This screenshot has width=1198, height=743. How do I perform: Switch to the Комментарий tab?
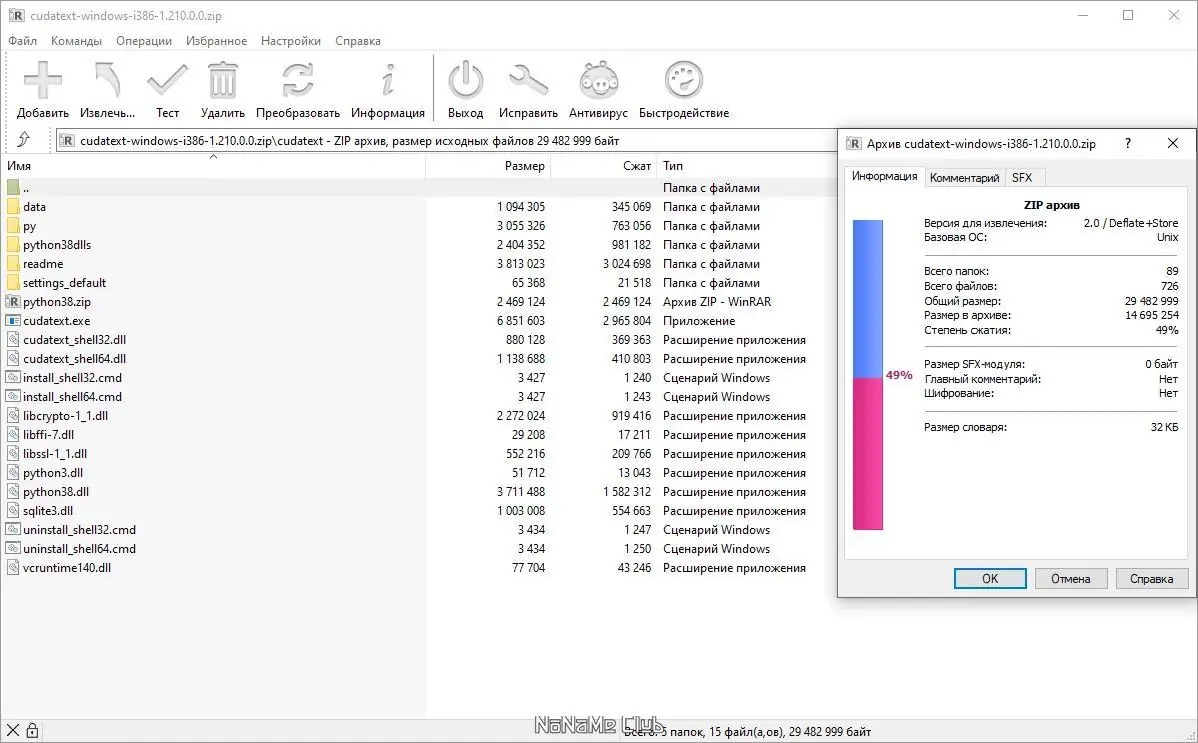point(964,177)
